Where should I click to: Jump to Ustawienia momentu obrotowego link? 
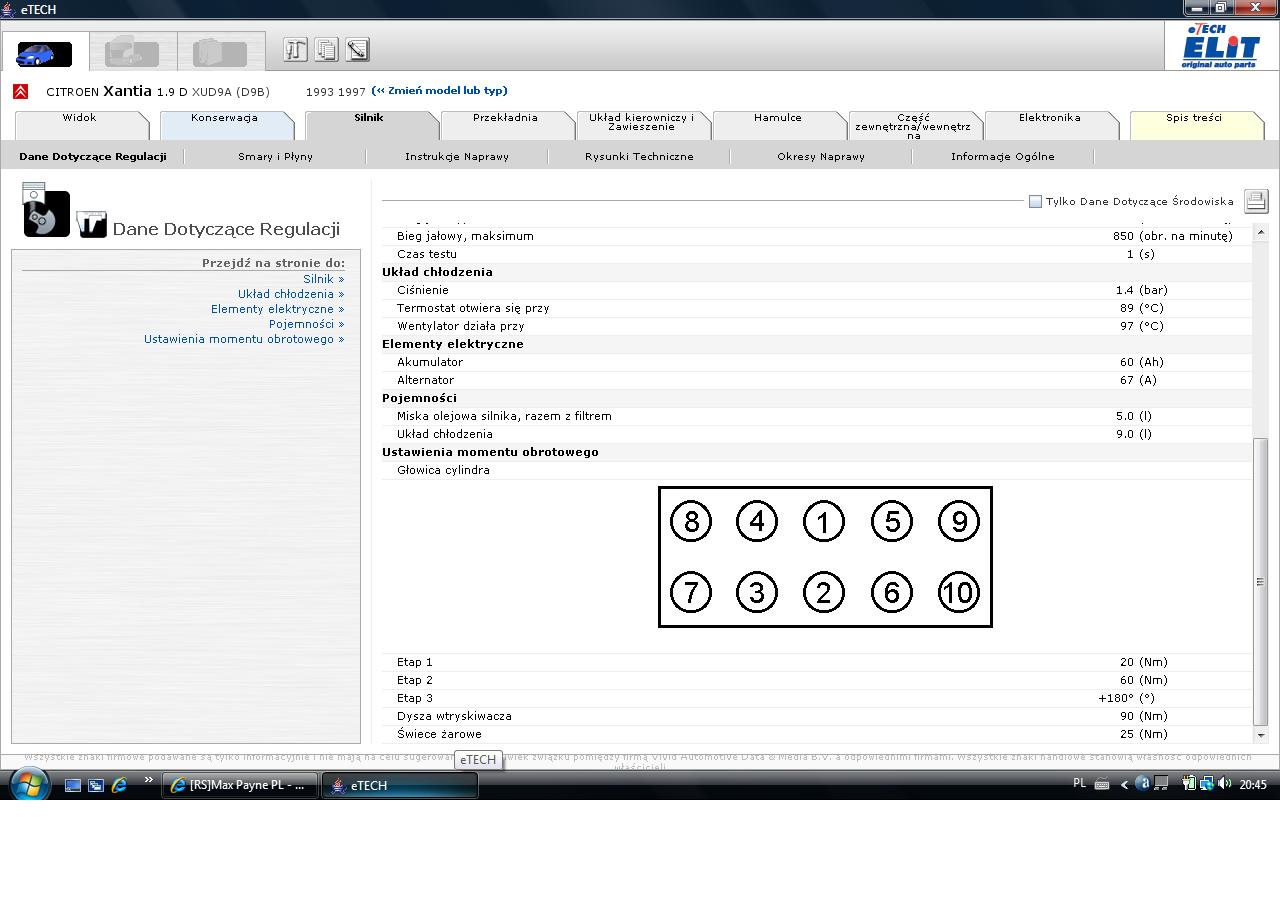pos(244,339)
